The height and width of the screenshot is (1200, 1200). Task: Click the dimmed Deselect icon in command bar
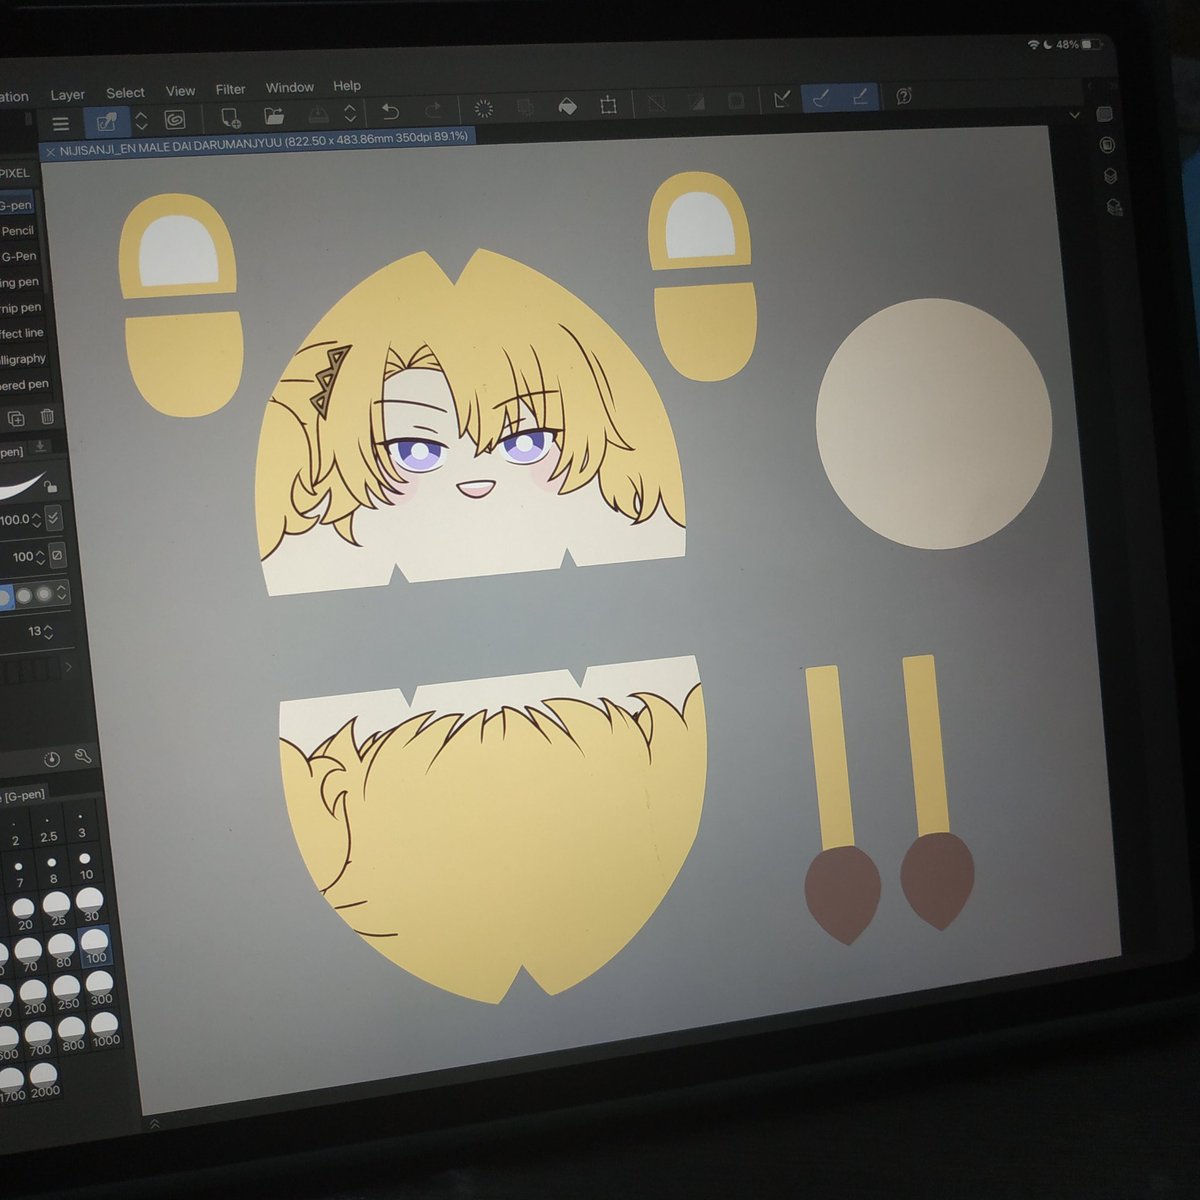click(x=657, y=103)
